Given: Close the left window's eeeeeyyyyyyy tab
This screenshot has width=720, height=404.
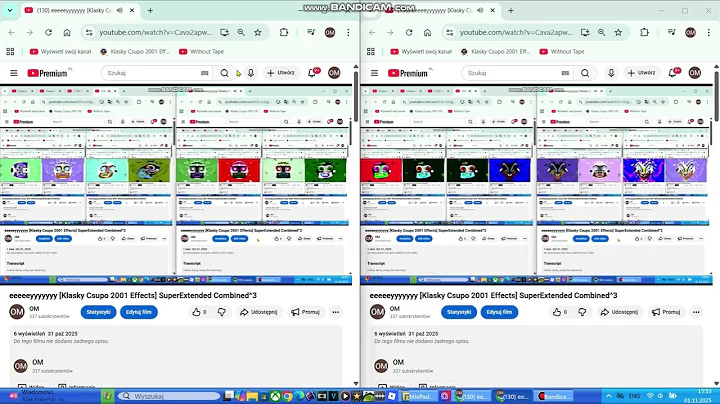Looking at the screenshot, I should pos(132,10).
